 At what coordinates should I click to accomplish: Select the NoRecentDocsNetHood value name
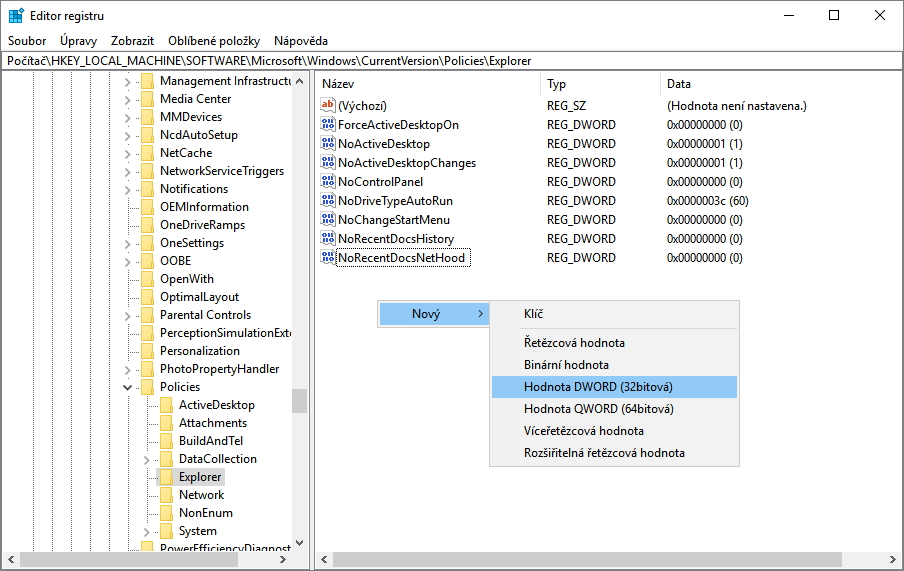[401, 258]
